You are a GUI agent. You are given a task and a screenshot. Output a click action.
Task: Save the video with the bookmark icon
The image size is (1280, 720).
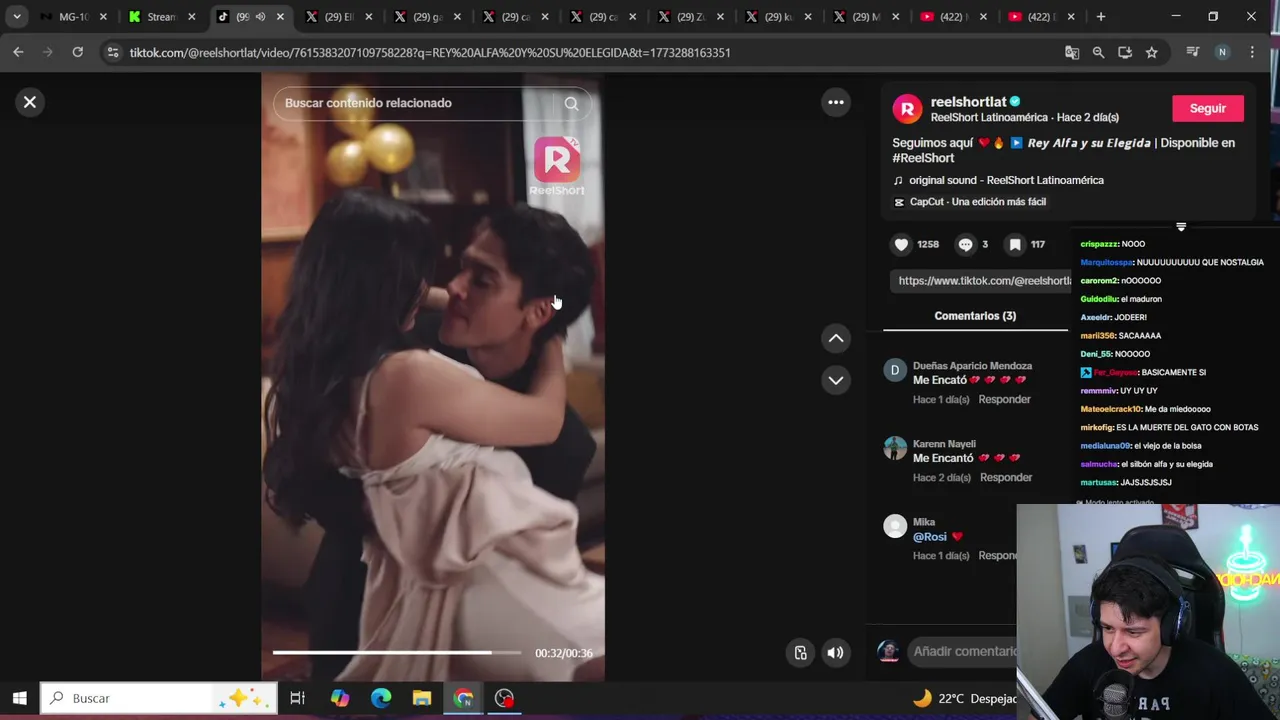1015,244
